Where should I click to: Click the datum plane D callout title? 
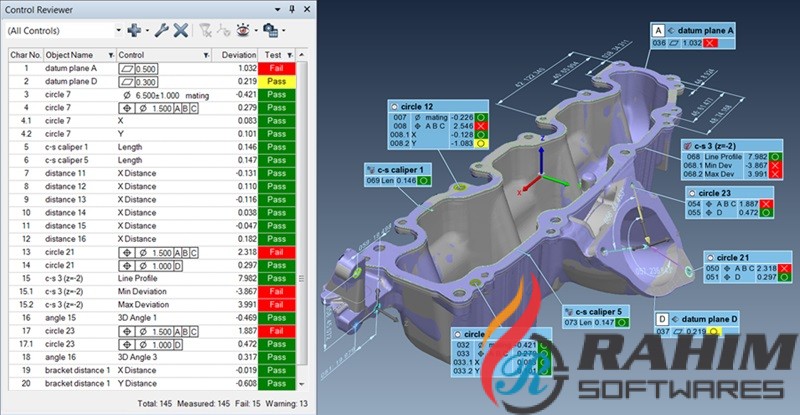710,320
